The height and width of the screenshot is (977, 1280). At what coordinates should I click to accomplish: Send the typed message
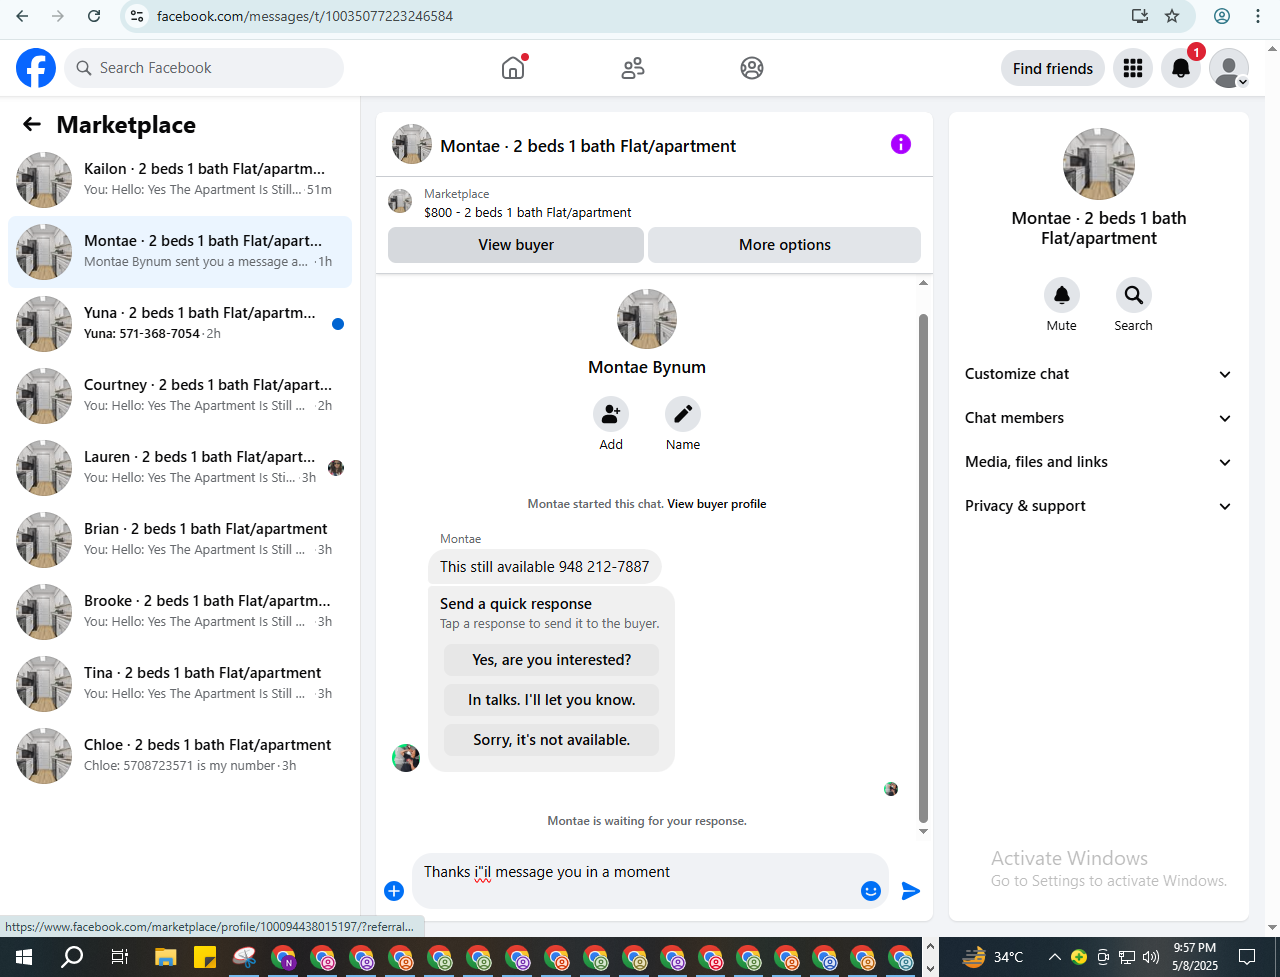tap(911, 891)
